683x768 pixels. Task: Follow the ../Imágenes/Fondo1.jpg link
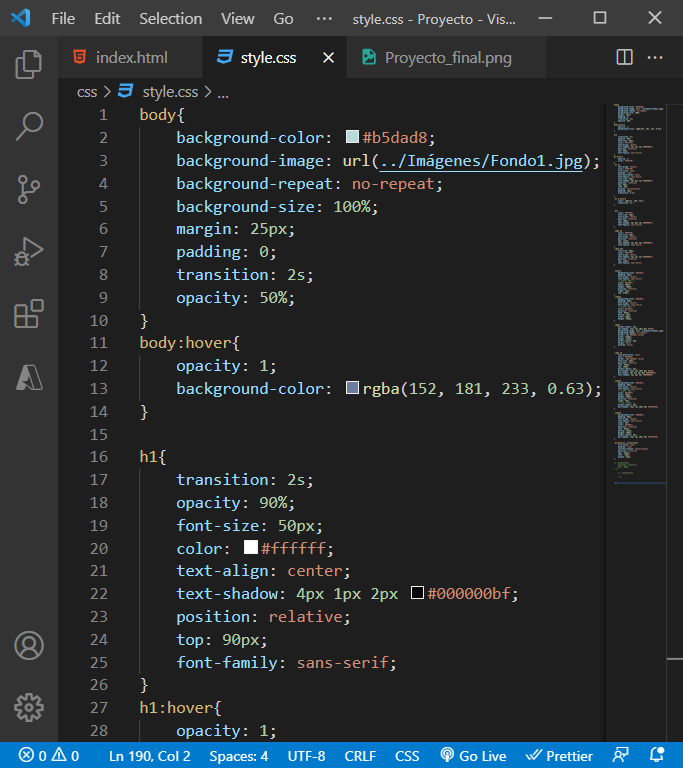pyautogui.click(x=482, y=161)
